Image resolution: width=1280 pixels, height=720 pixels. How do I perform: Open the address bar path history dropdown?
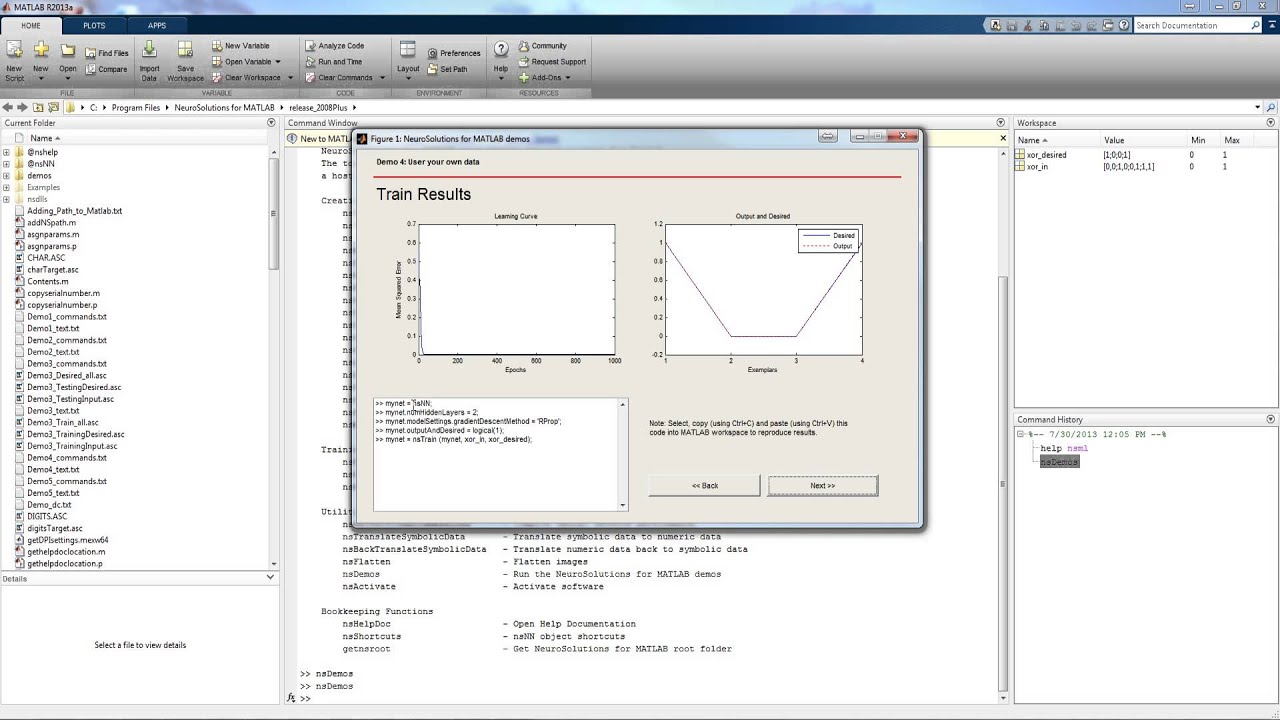click(x=1258, y=107)
